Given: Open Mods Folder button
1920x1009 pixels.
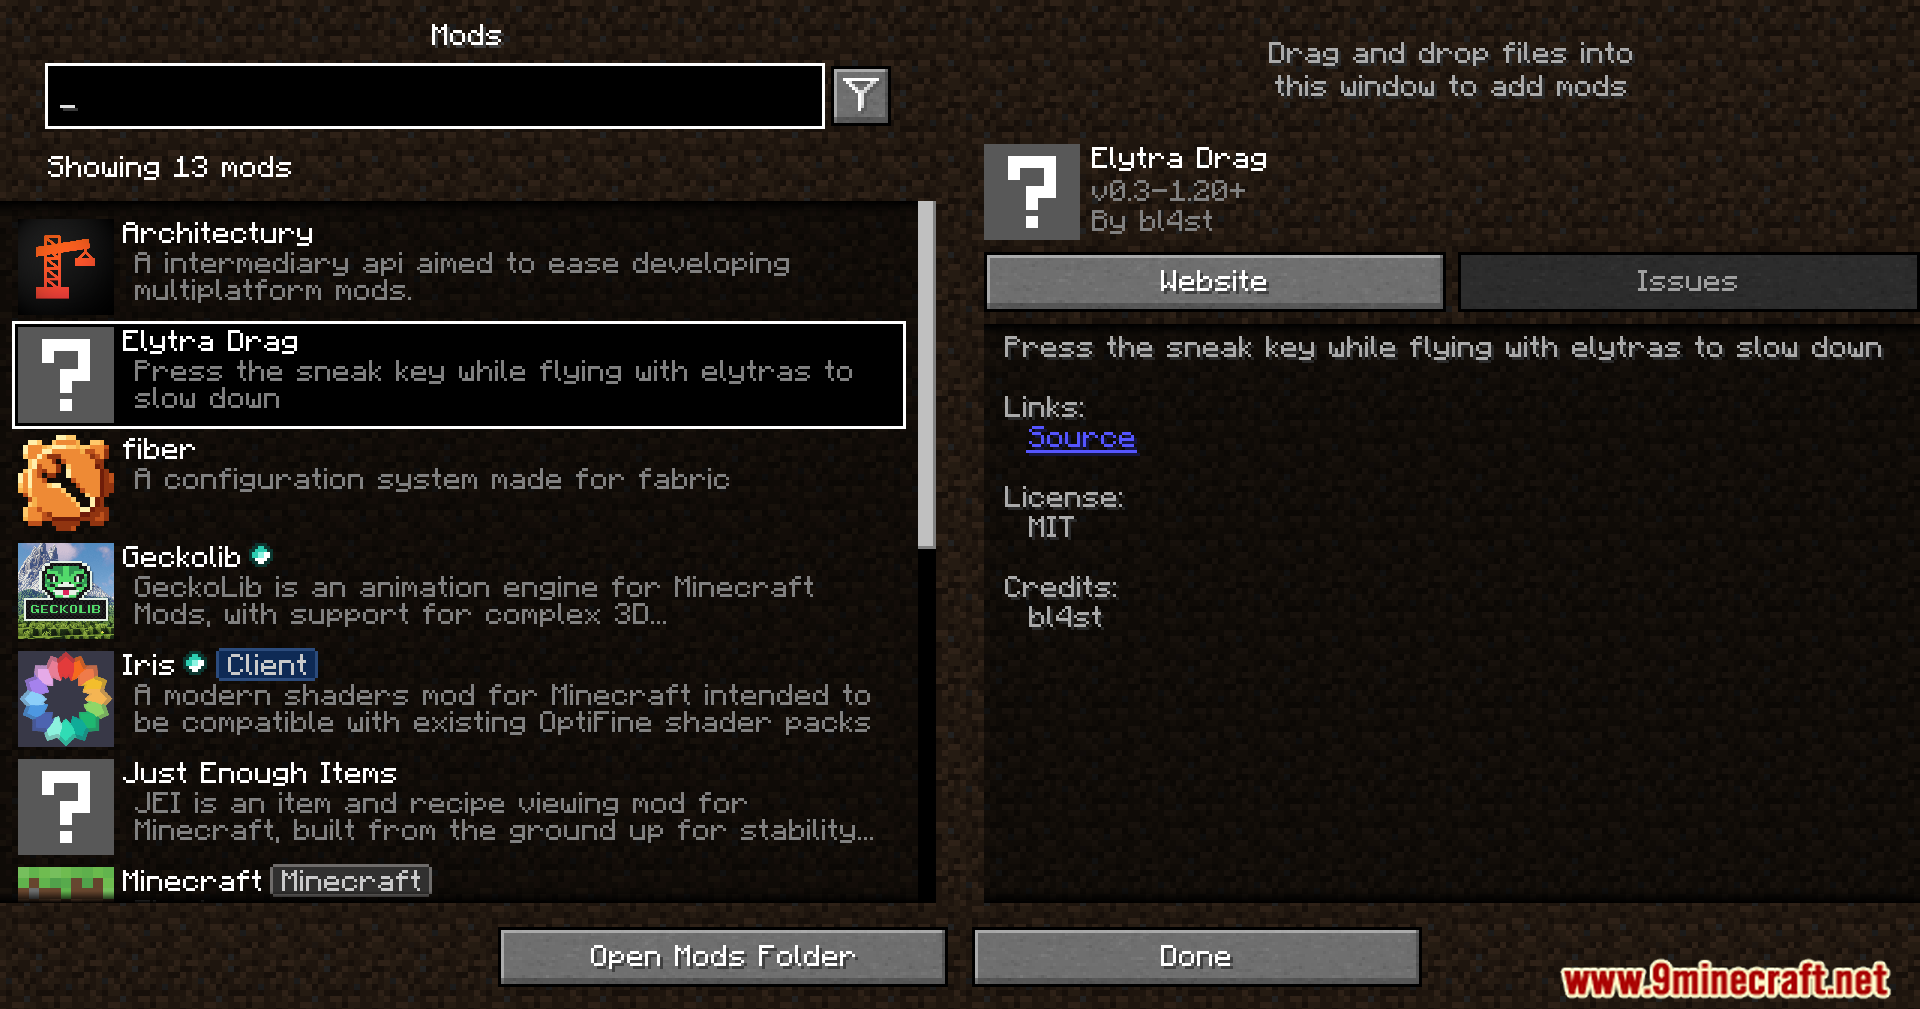Looking at the screenshot, I should [x=722, y=957].
